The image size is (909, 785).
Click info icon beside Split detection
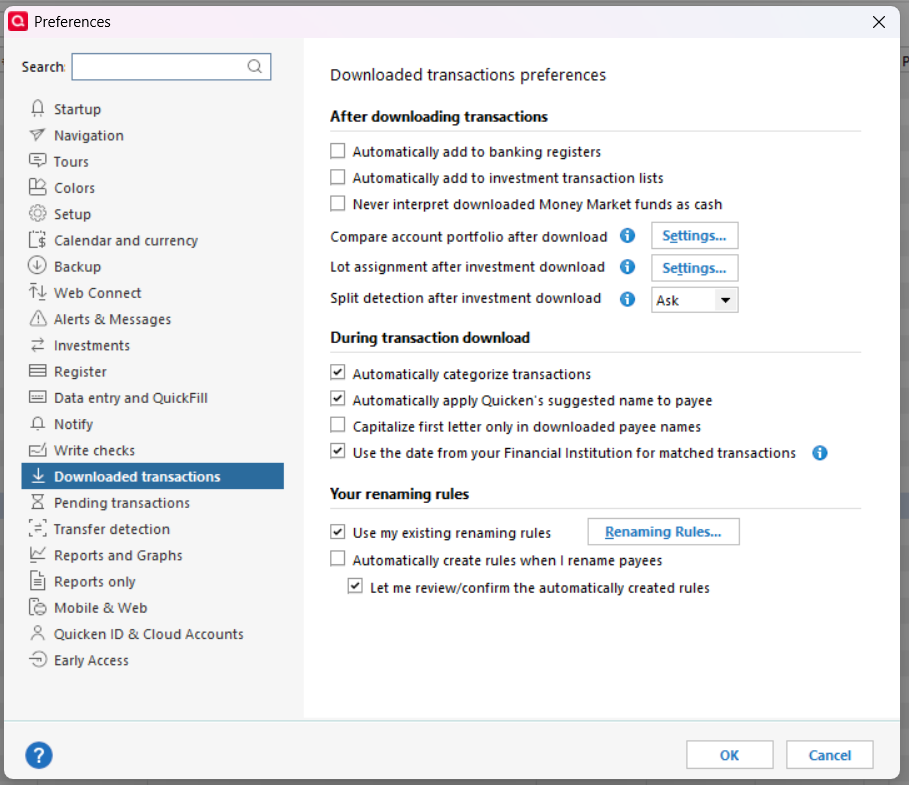point(627,299)
